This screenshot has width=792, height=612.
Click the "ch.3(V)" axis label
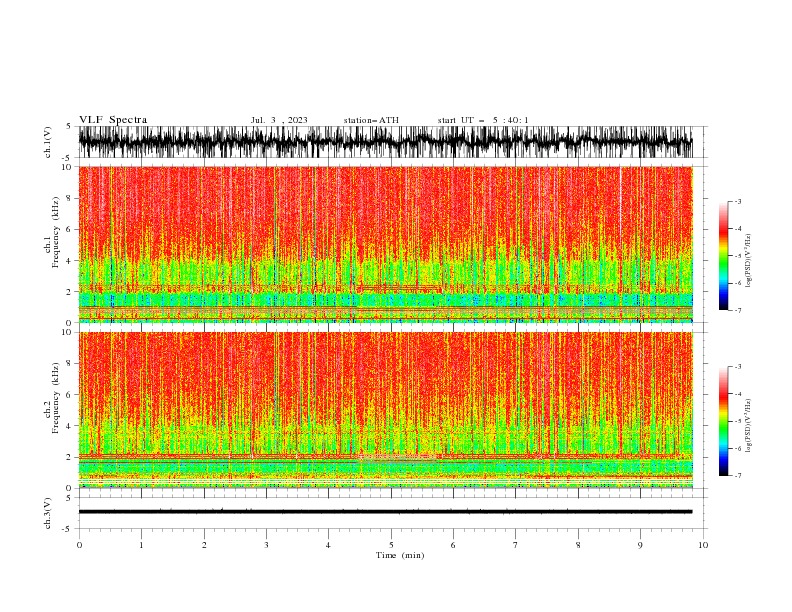tap(48, 513)
